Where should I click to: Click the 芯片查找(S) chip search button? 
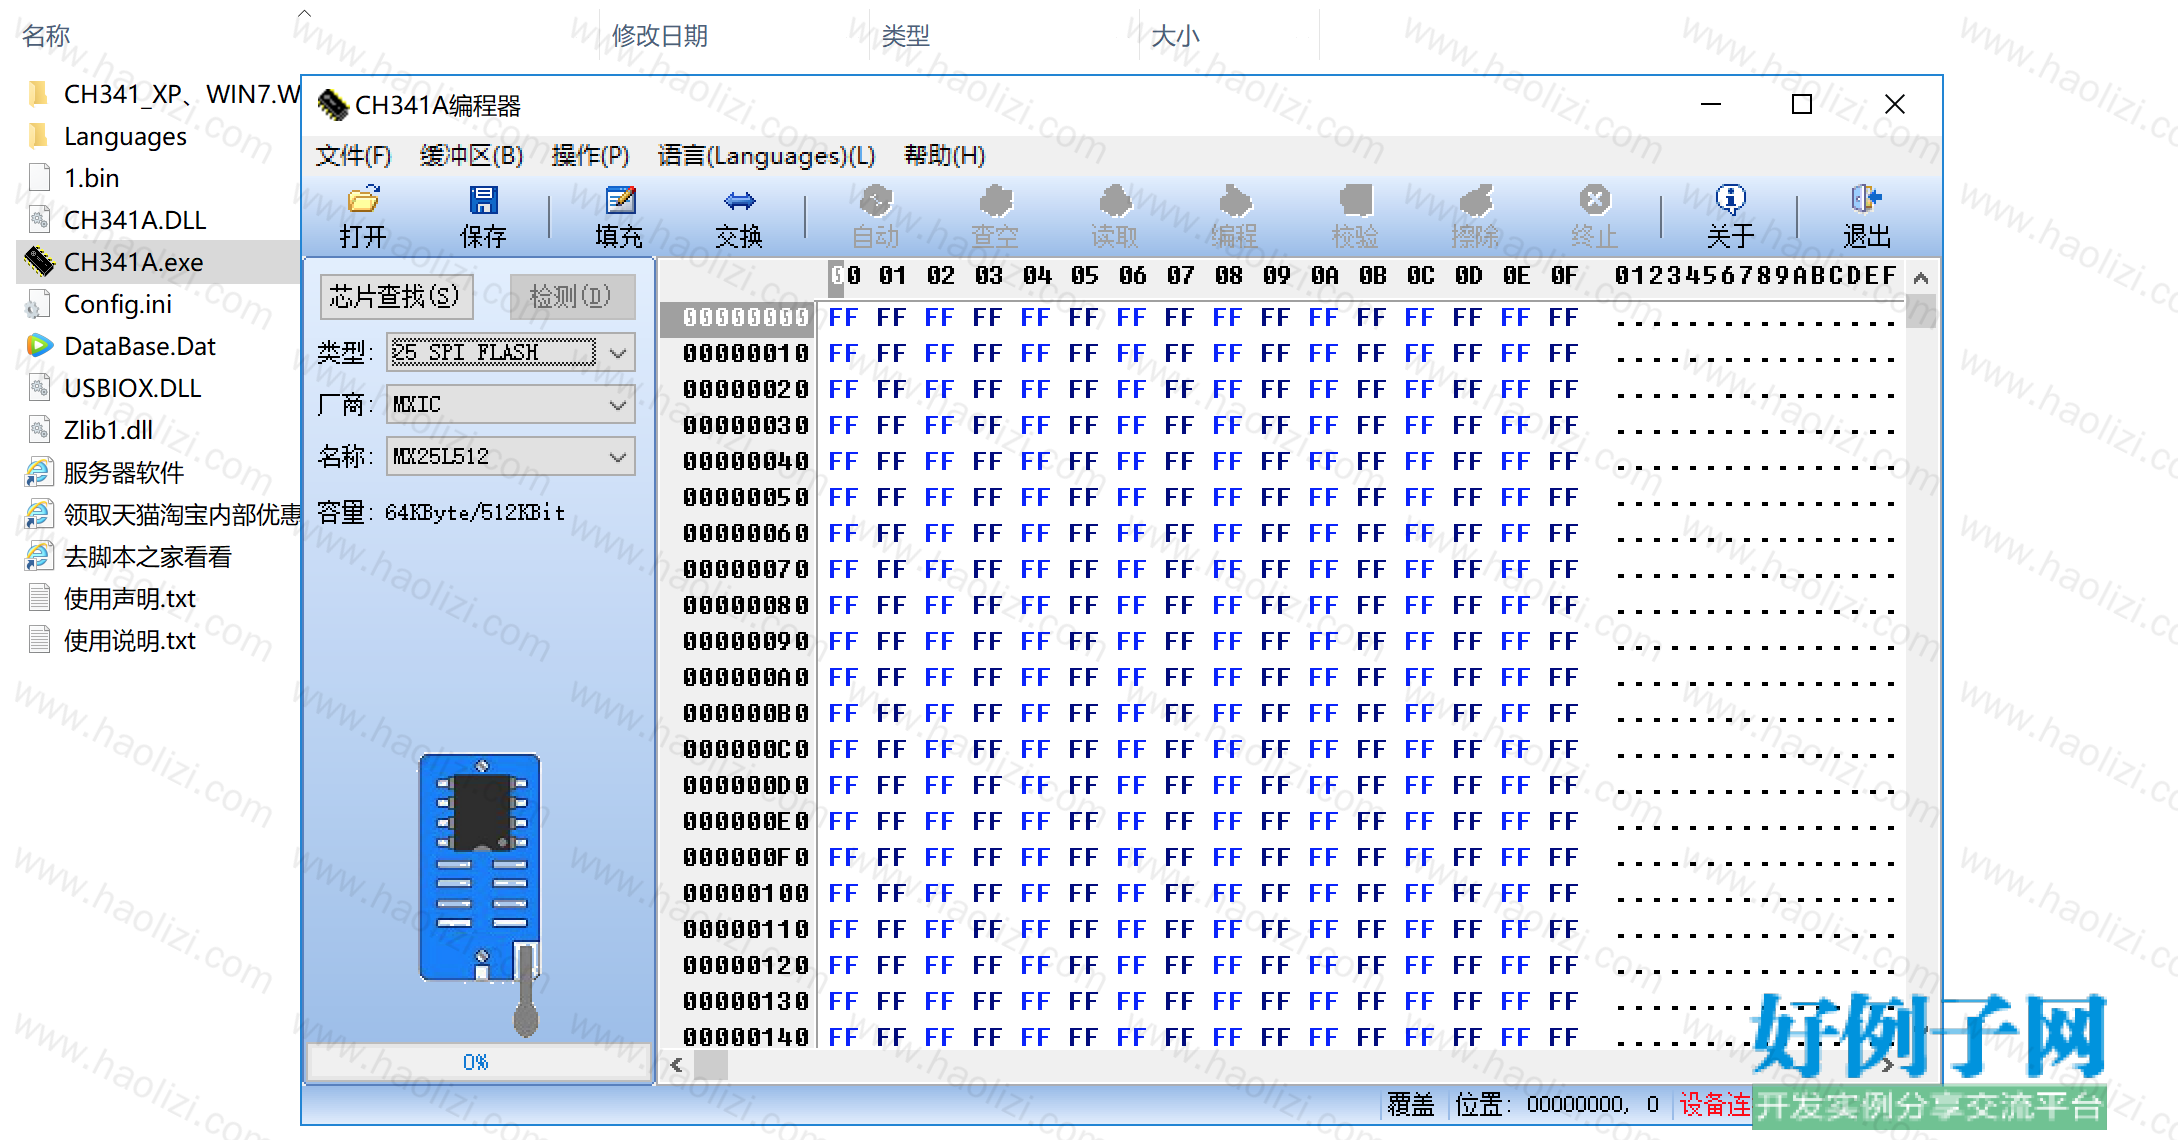395,296
